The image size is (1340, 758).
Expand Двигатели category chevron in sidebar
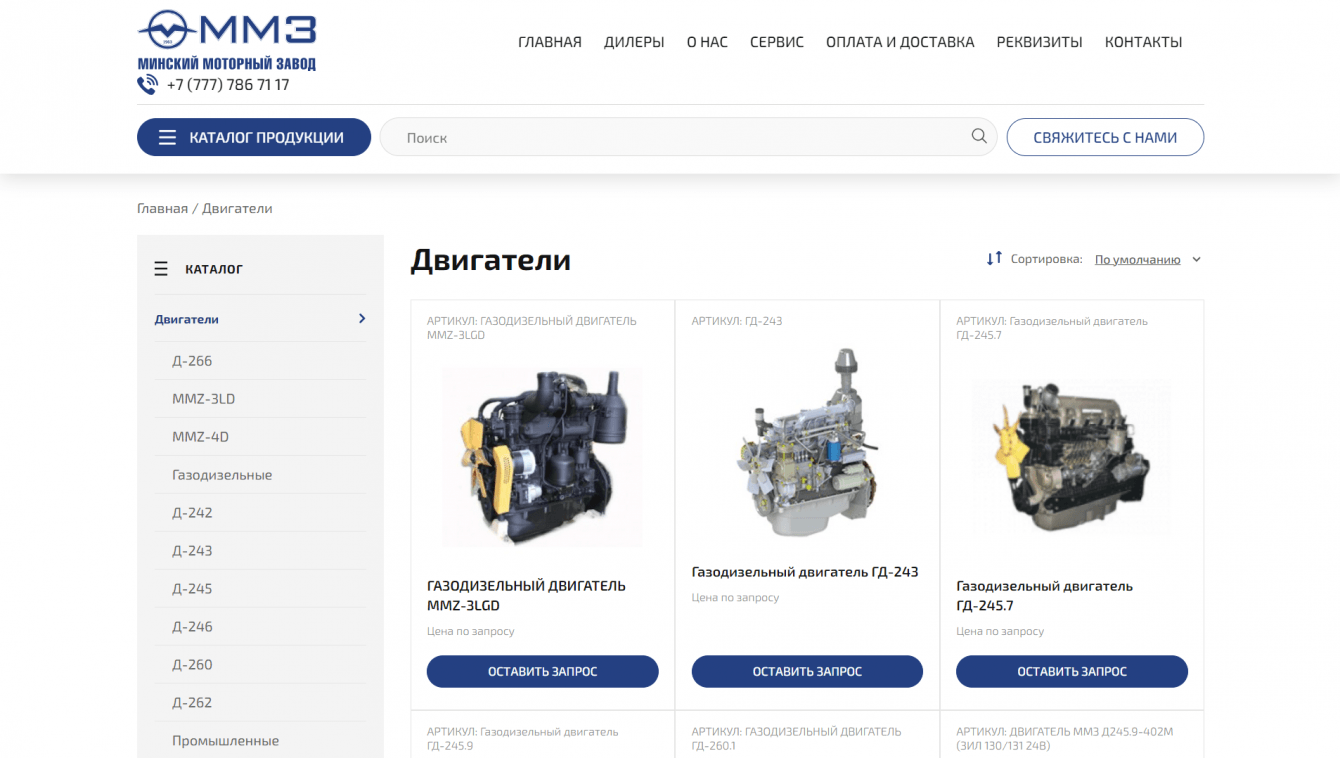362,319
